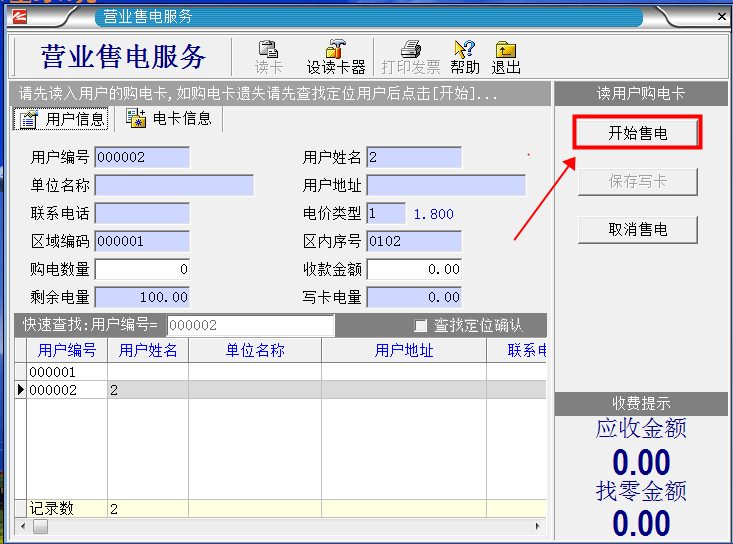The height and width of the screenshot is (544, 733).
Task: Click the 单位名称 input field
Action: 174,186
